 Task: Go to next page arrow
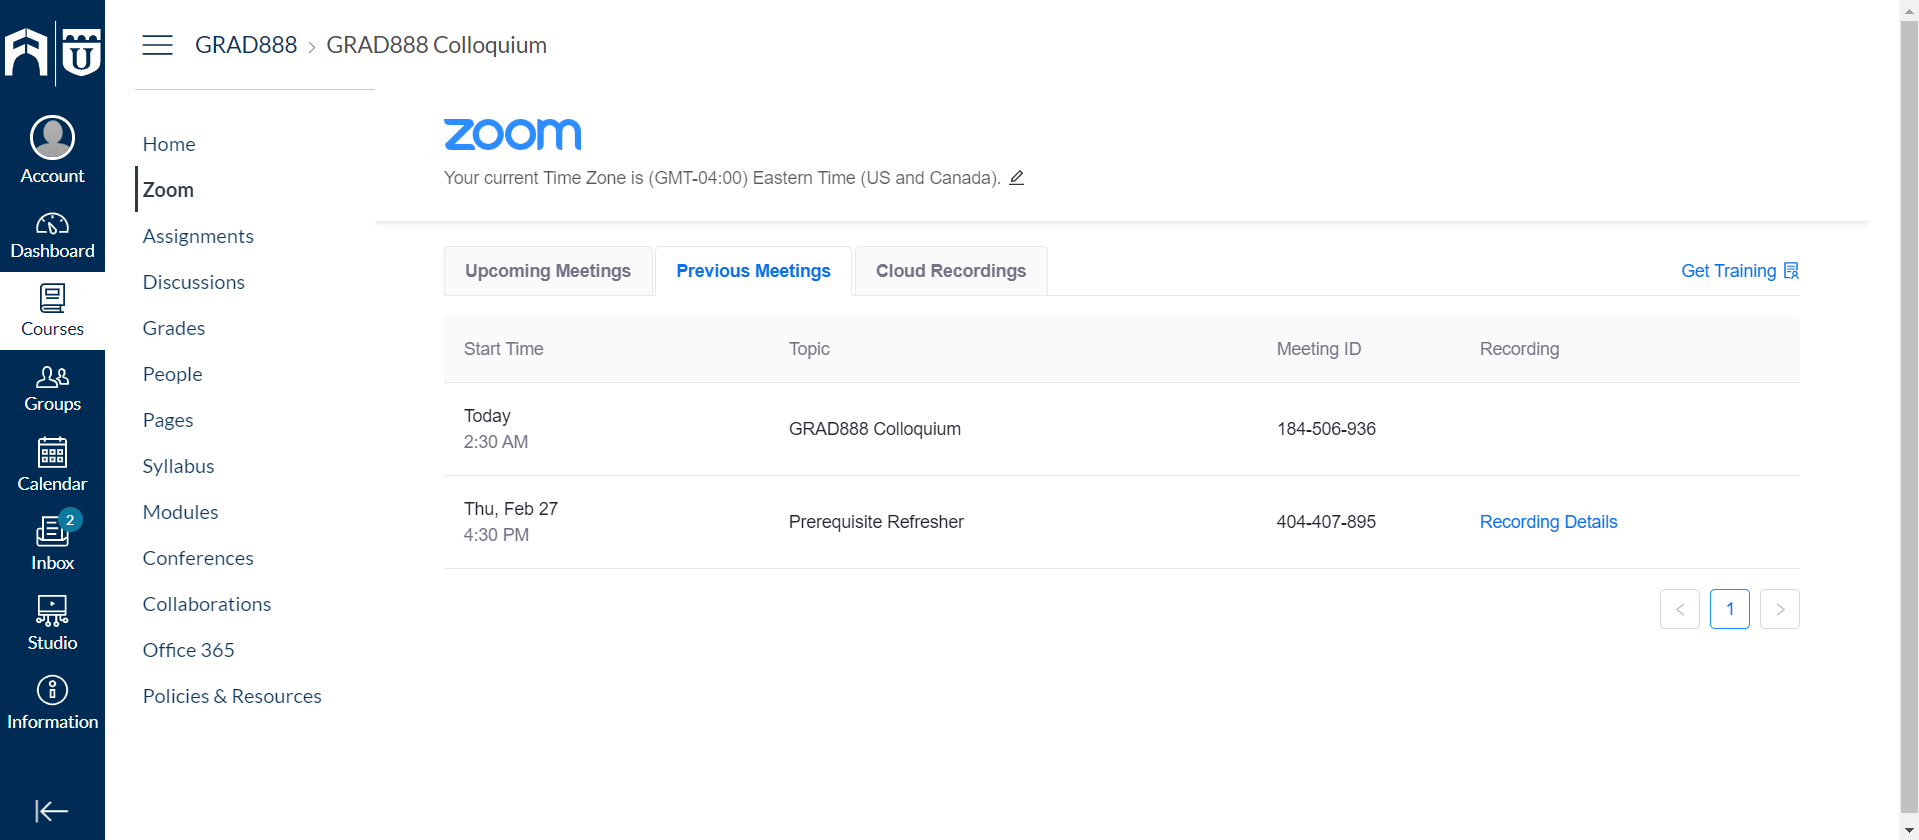pyautogui.click(x=1779, y=609)
